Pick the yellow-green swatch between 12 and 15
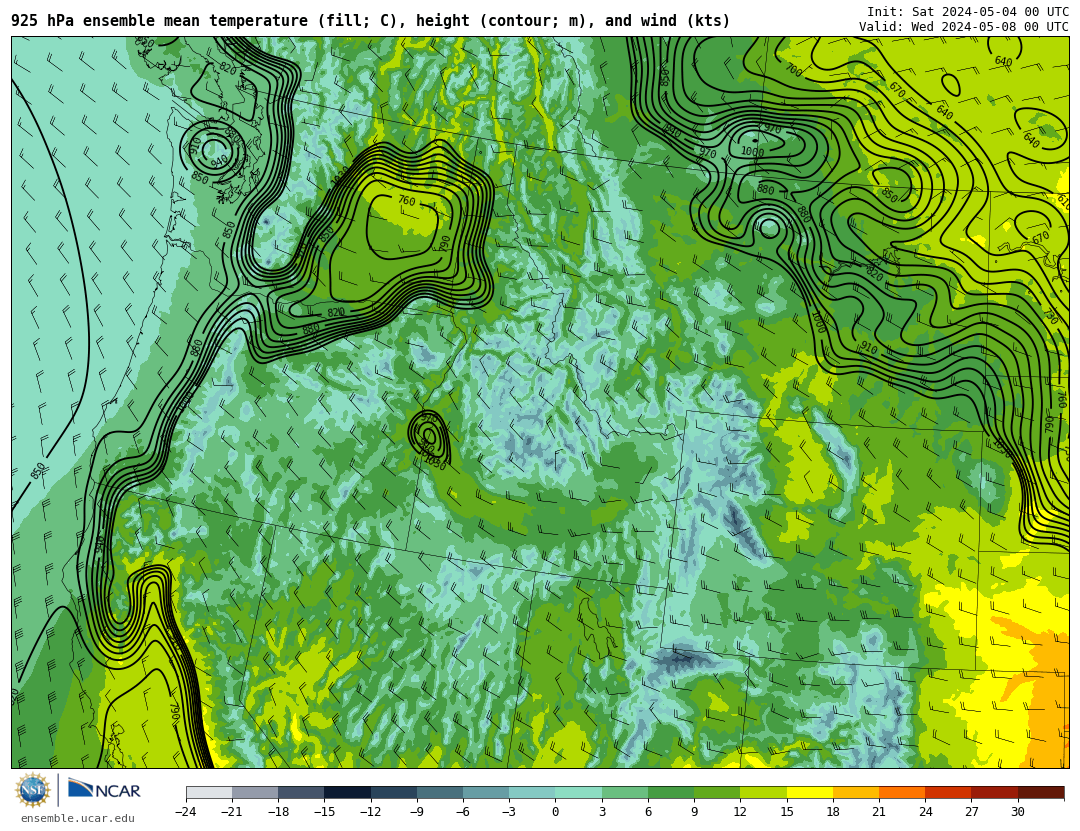The height and width of the screenshot is (831, 1080). click(x=763, y=792)
